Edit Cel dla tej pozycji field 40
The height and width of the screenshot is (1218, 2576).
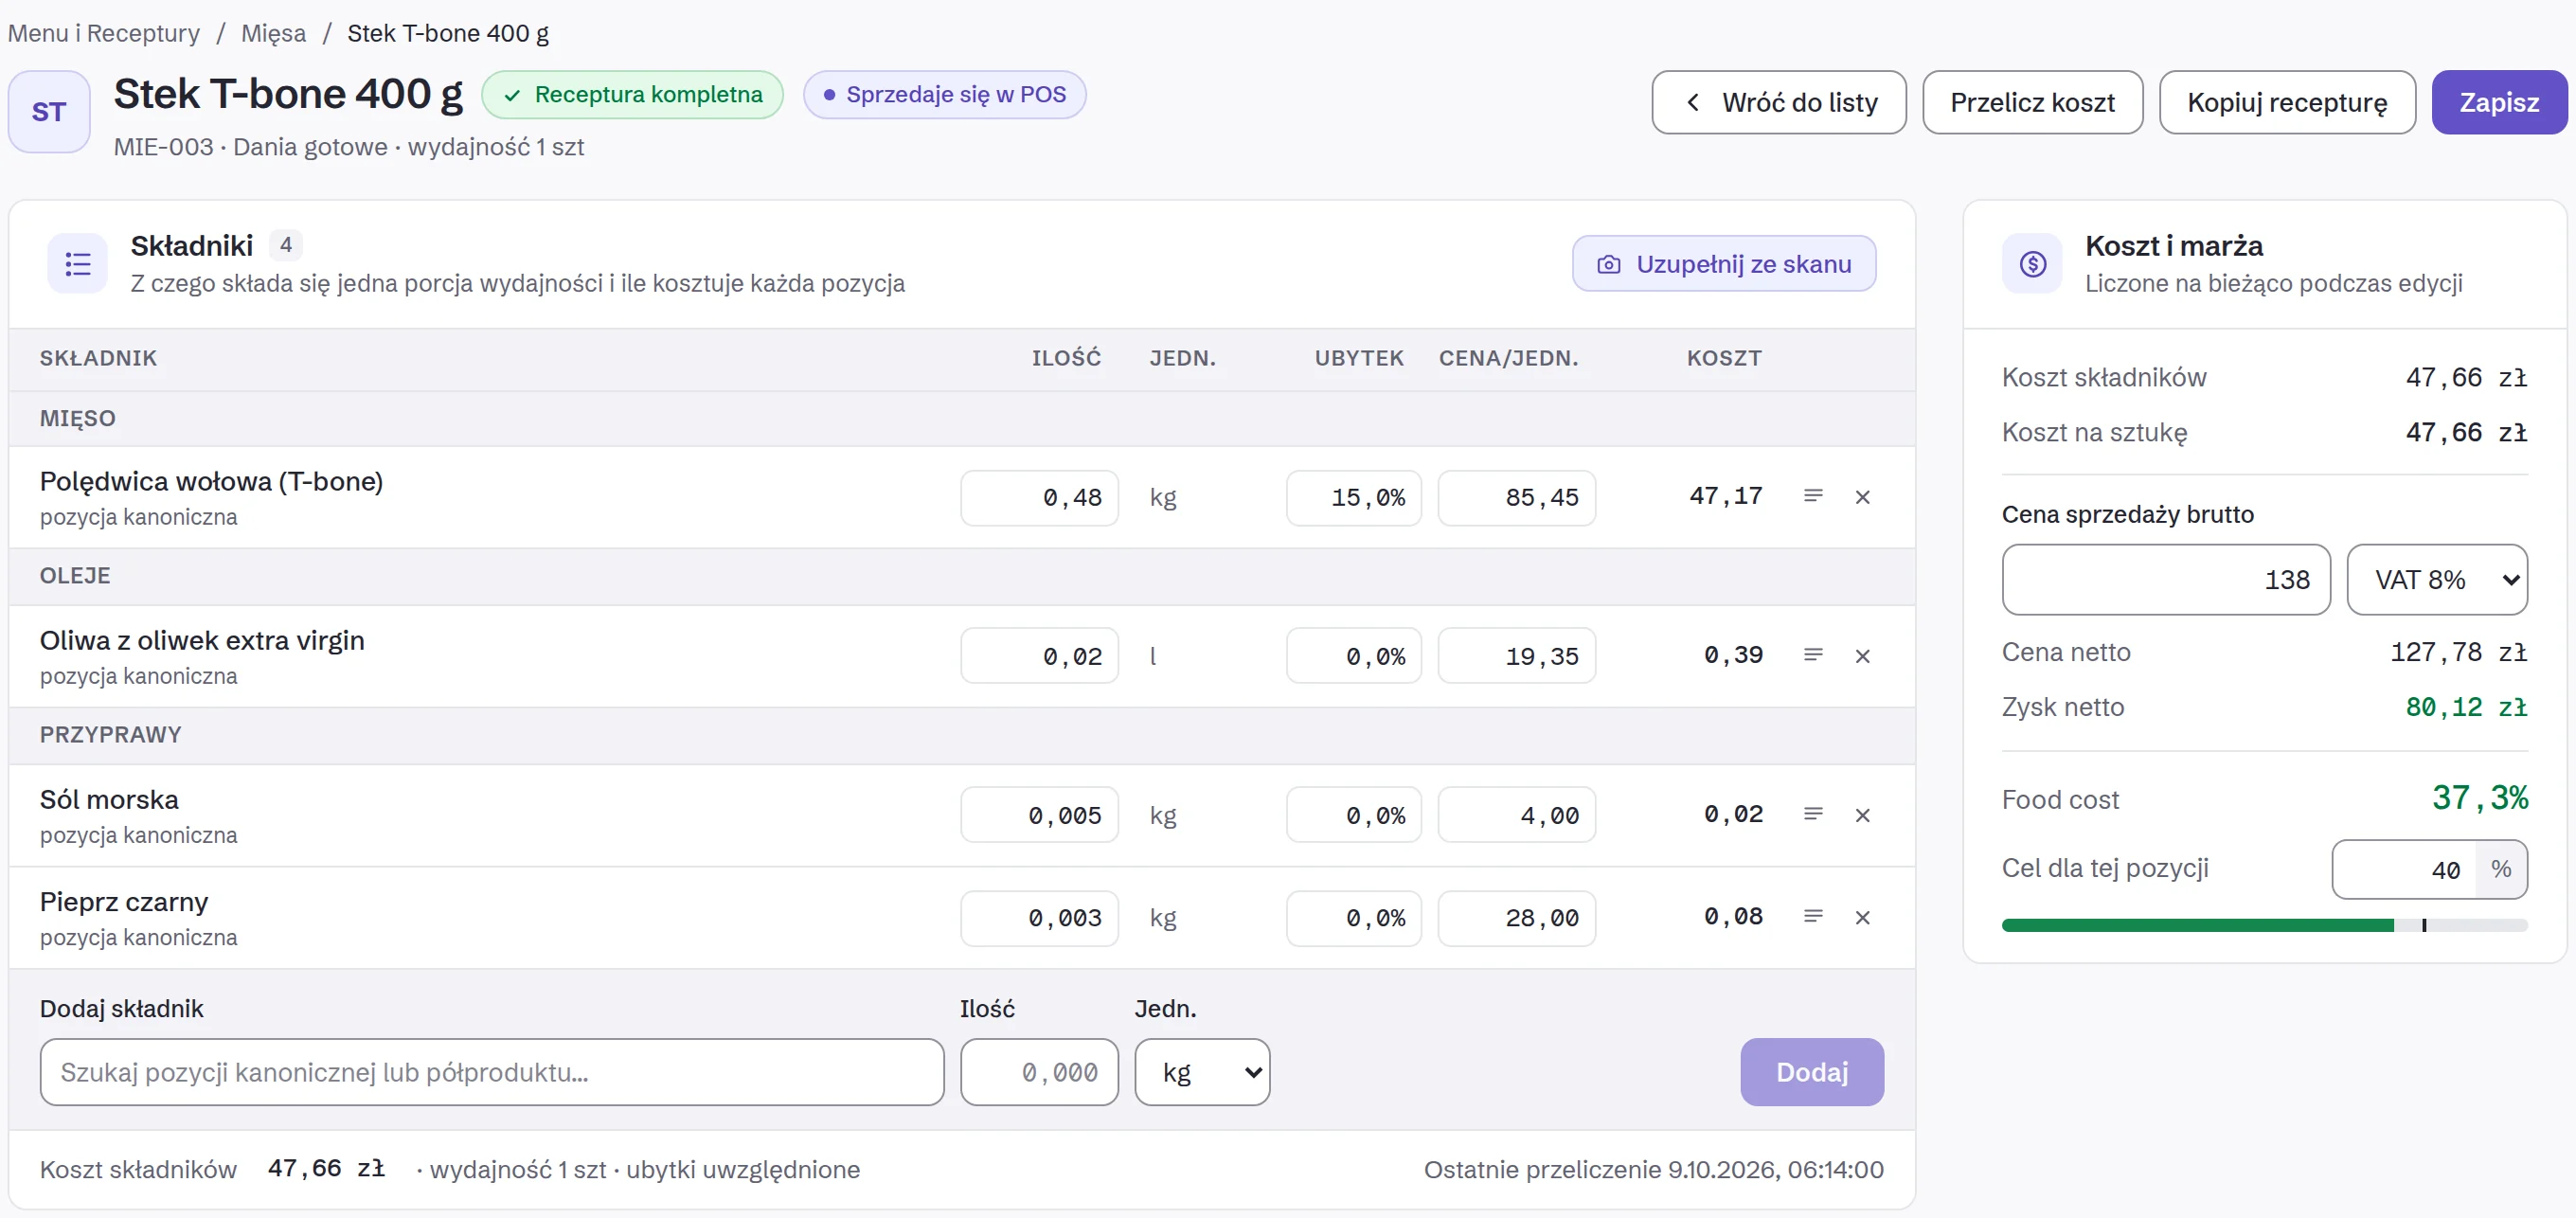[x=2405, y=869]
